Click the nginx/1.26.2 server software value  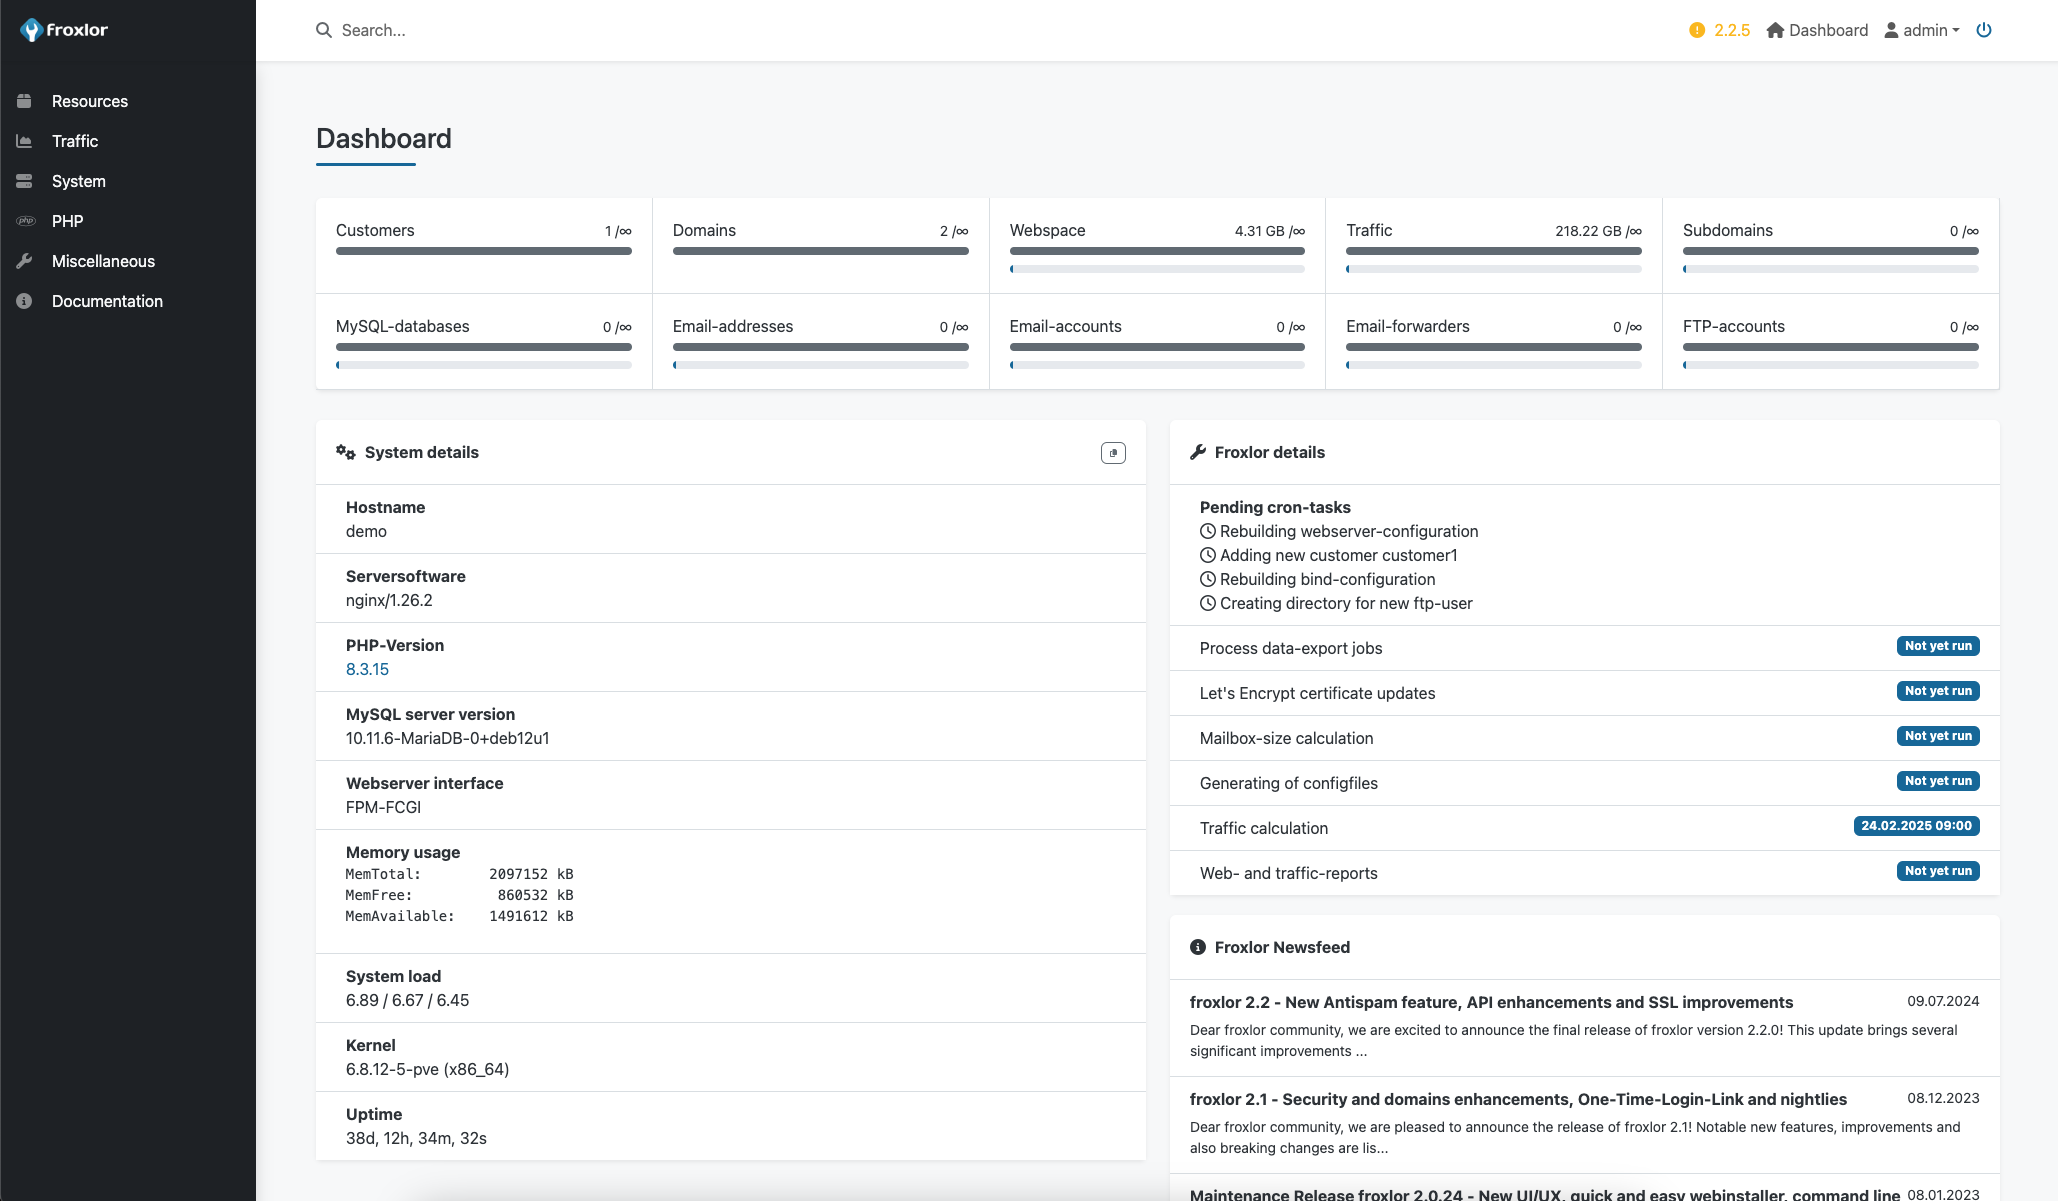(389, 600)
